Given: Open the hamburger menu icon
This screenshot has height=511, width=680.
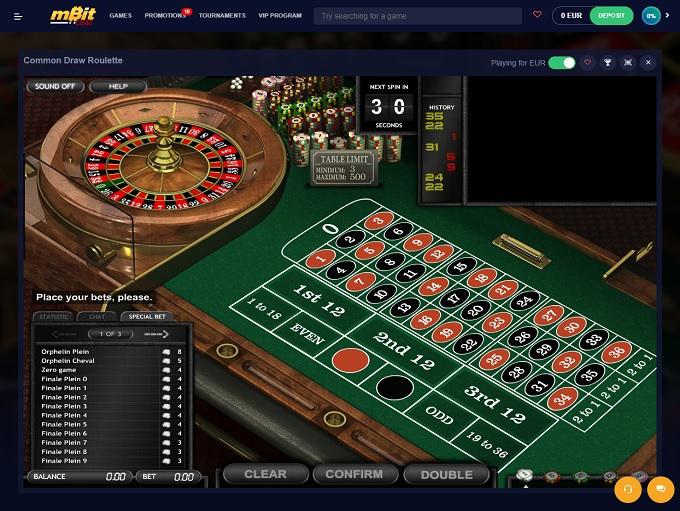Looking at the screenshot, I should click(x=18, y=16).
